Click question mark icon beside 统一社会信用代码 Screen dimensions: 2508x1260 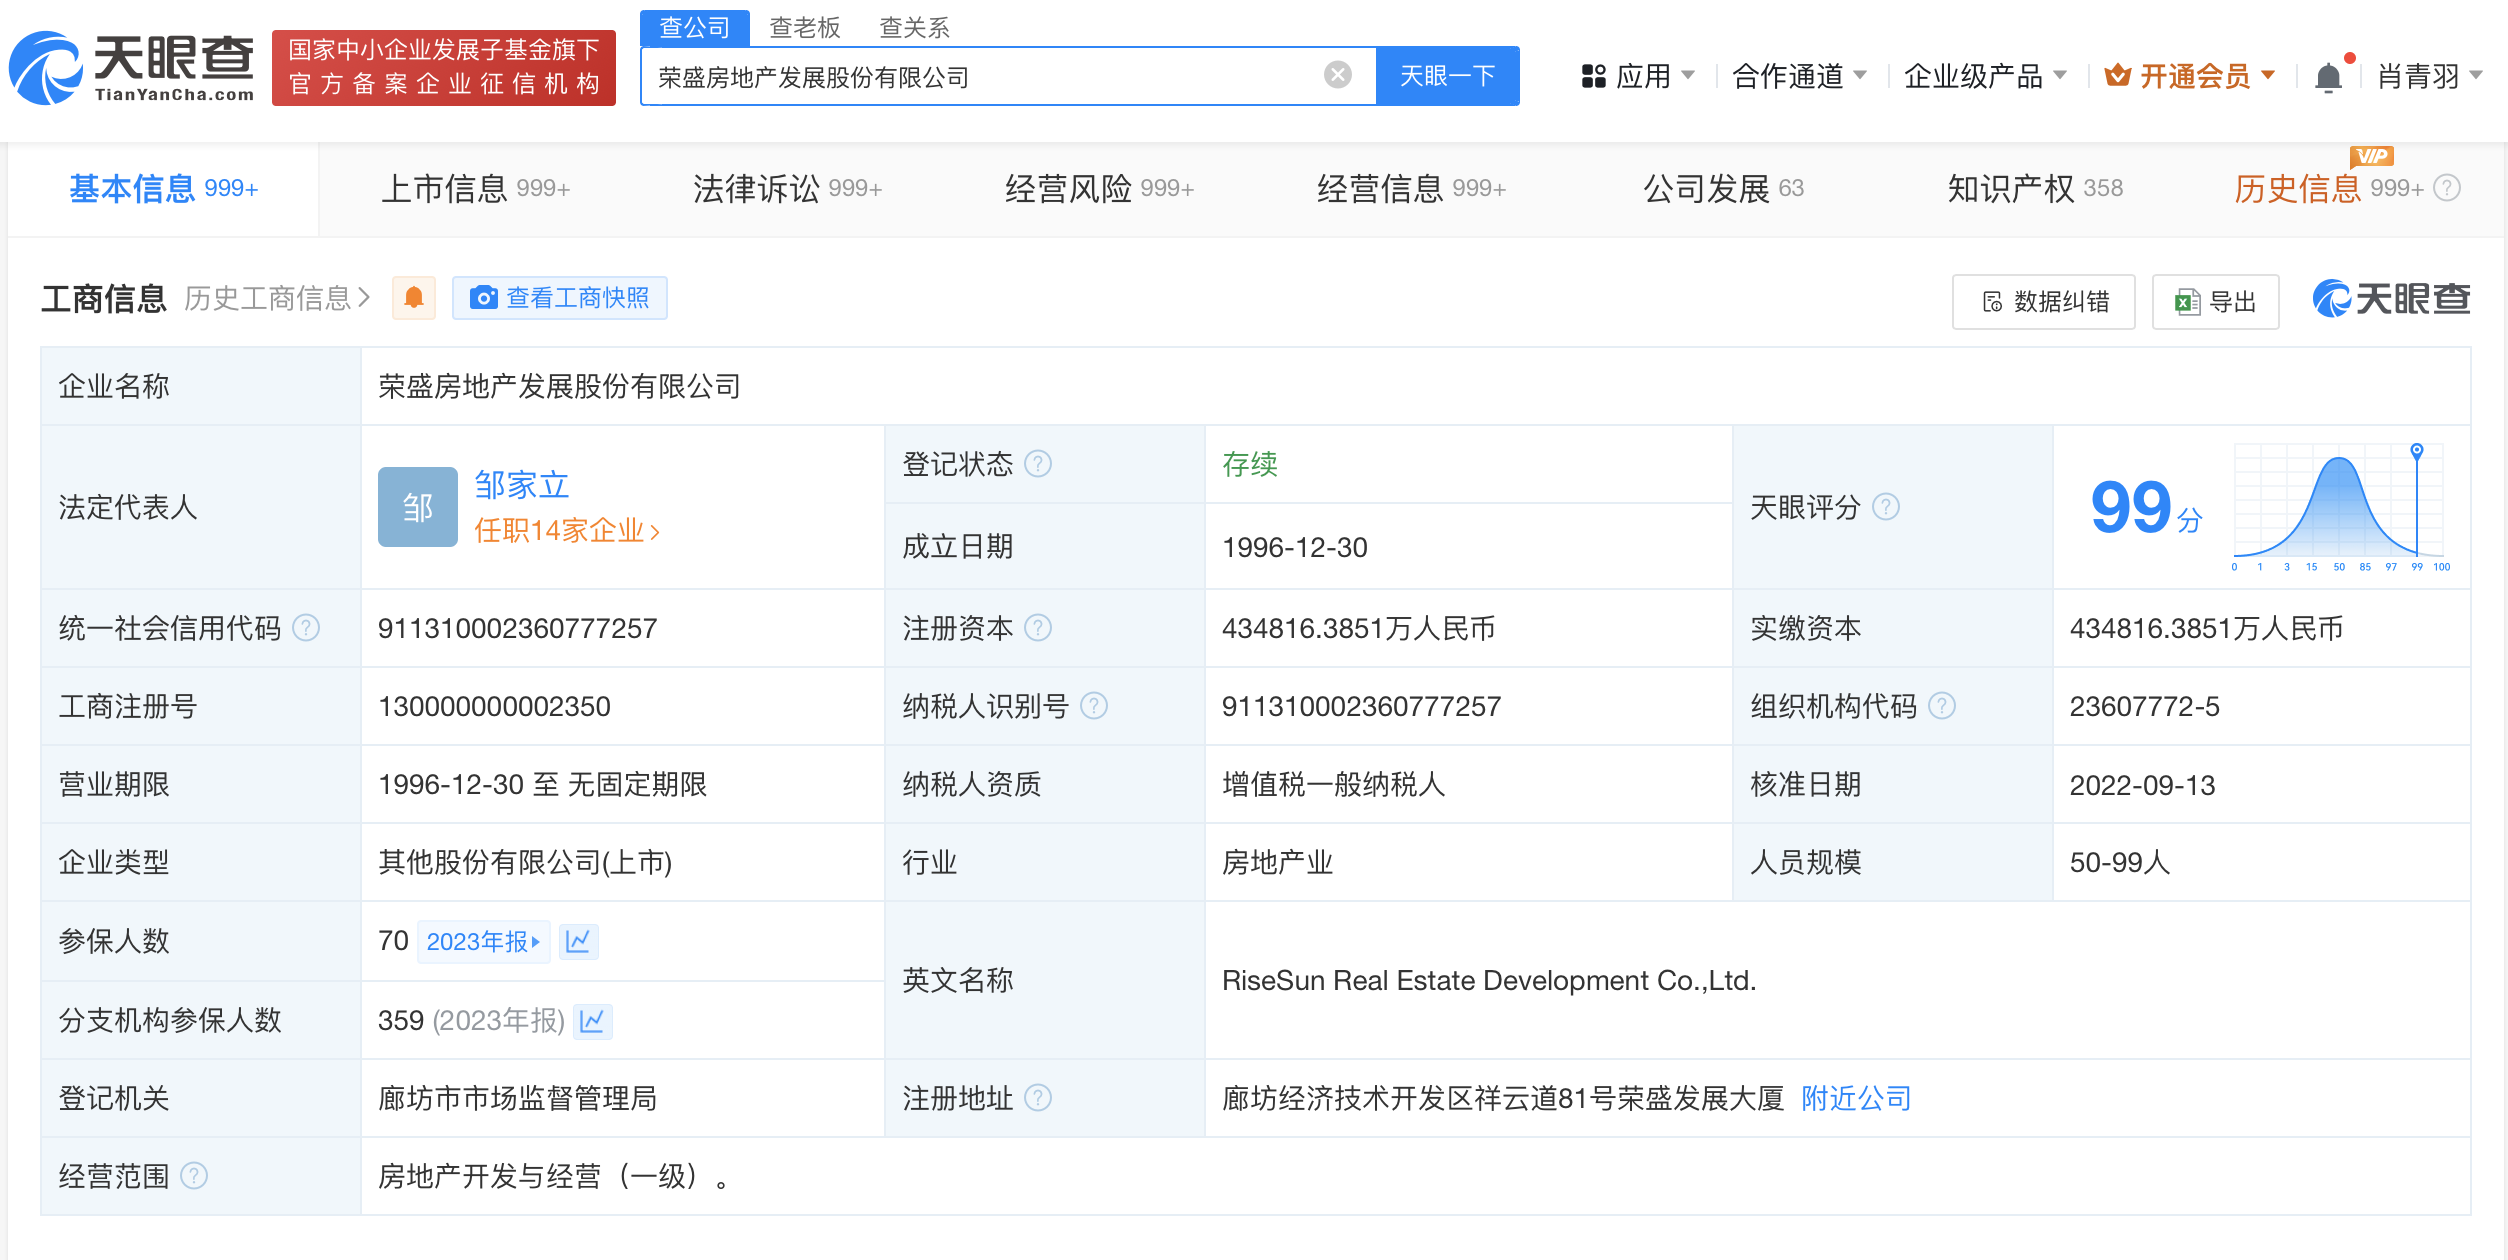(306, 628)
